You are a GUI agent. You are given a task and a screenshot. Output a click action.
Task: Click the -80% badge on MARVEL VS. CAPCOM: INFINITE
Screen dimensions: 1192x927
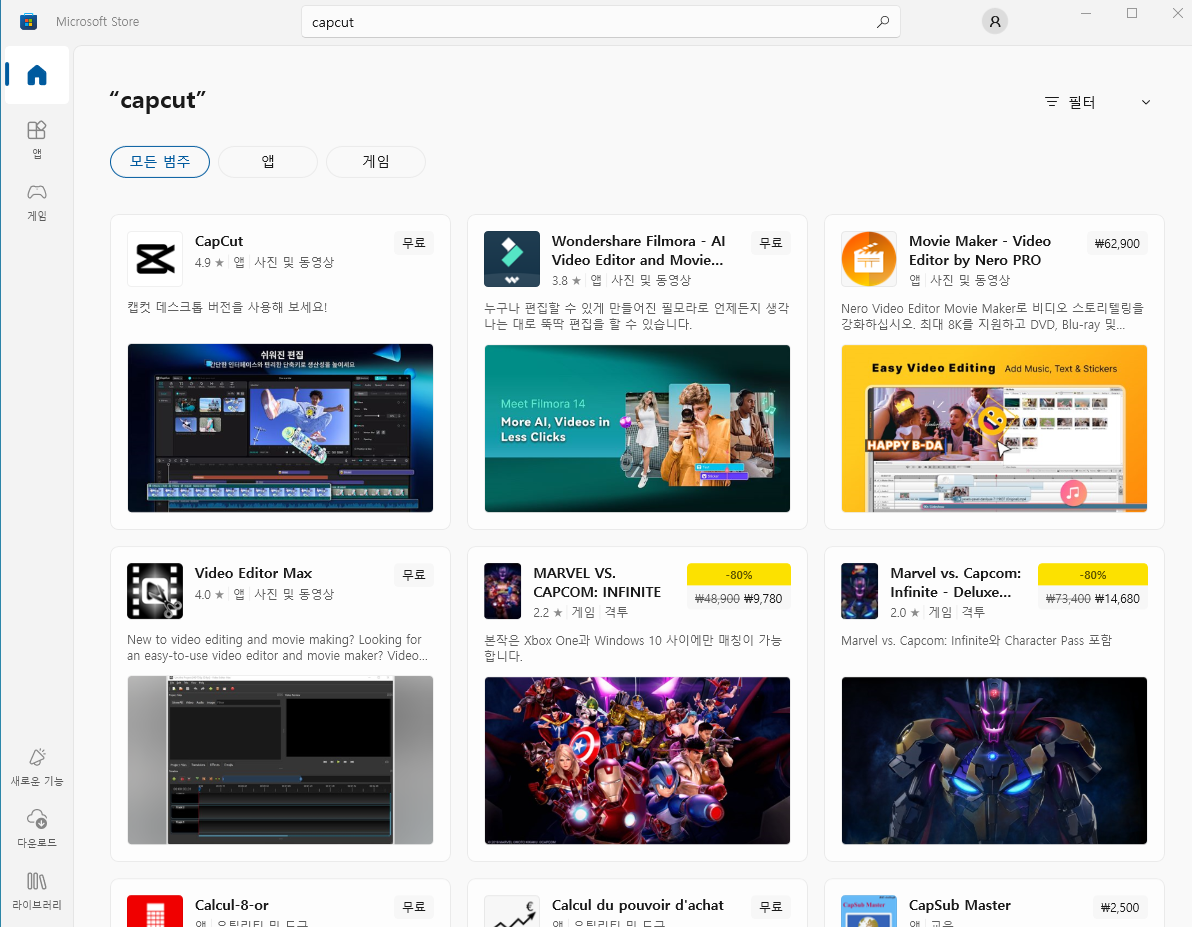739,575
